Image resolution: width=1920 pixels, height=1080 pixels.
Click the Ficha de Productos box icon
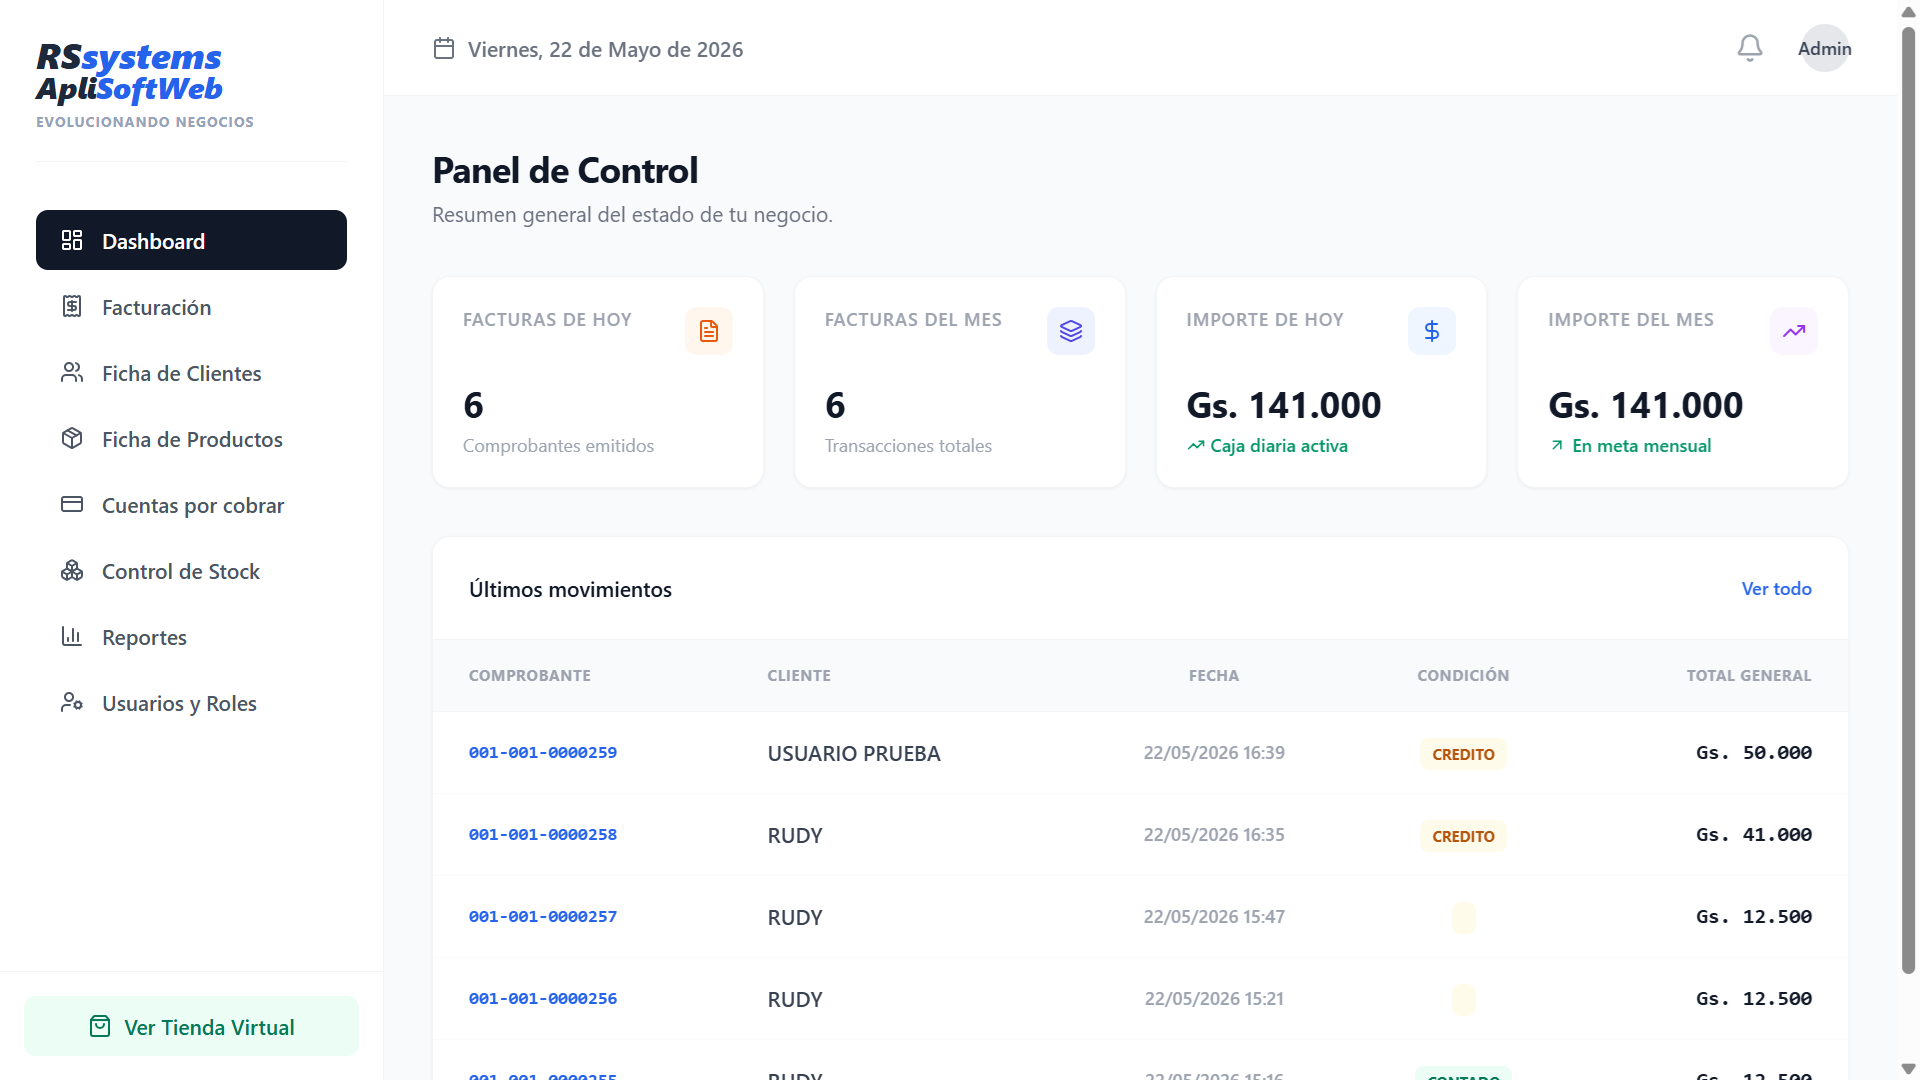[72, 438]
